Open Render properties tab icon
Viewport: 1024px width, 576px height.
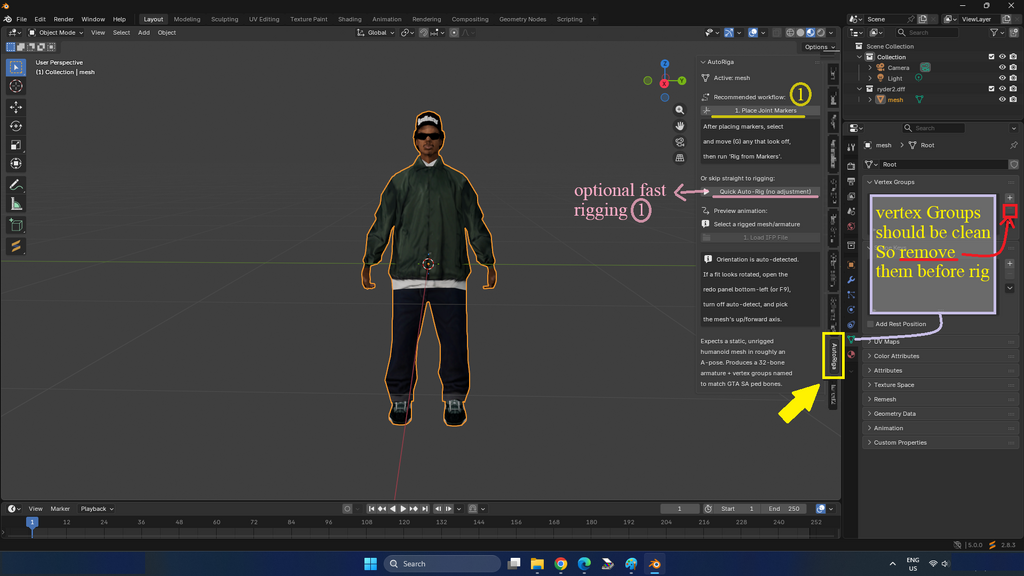[851, 167]
